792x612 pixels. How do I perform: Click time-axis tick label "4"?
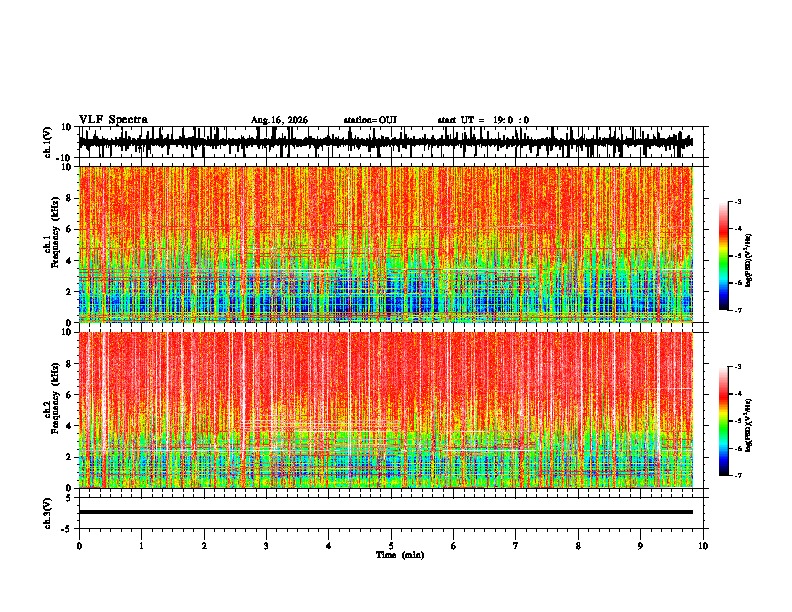click(x=328, y=546)
